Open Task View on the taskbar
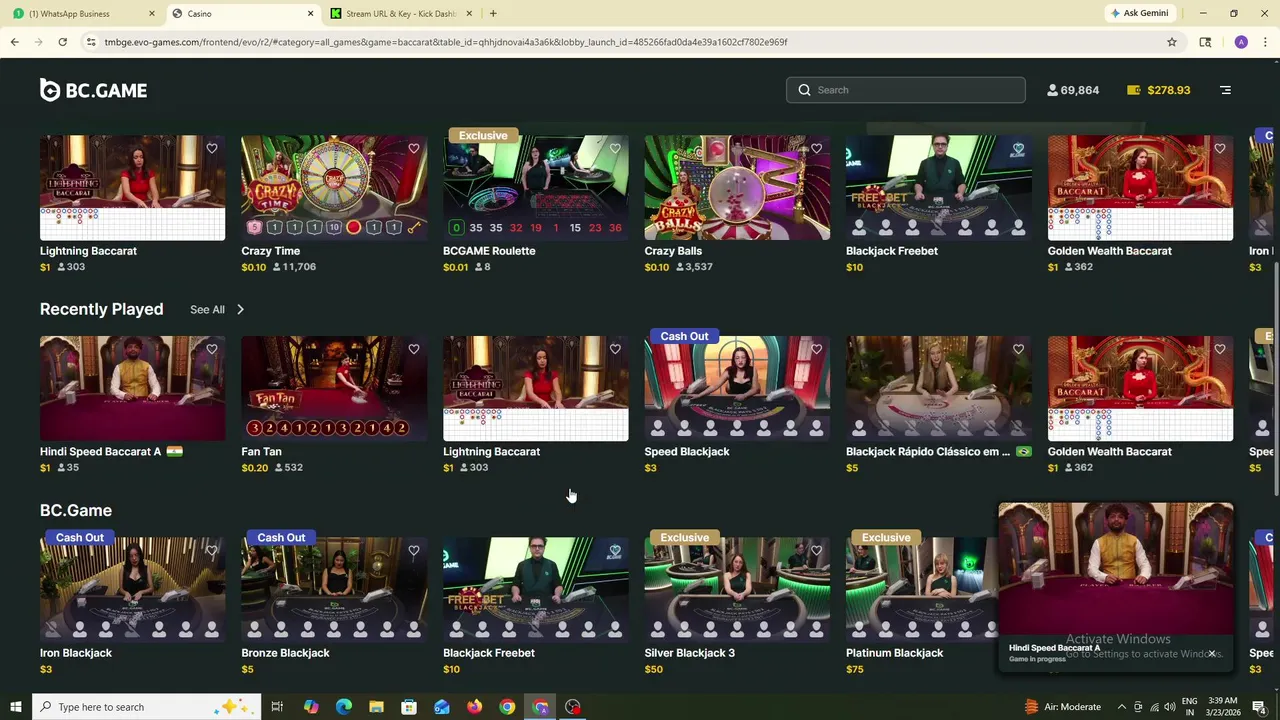The image size is (1280, 720). click(277, 707)
